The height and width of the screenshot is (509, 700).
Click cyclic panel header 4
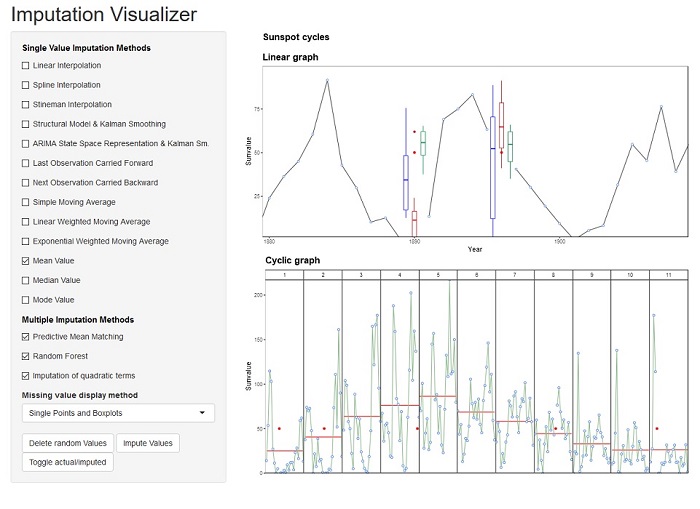pos(400,275)
